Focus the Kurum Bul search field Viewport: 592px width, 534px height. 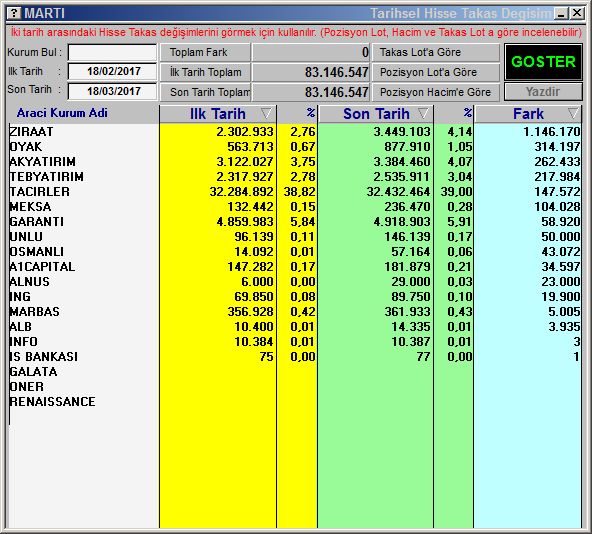[112, 52]
